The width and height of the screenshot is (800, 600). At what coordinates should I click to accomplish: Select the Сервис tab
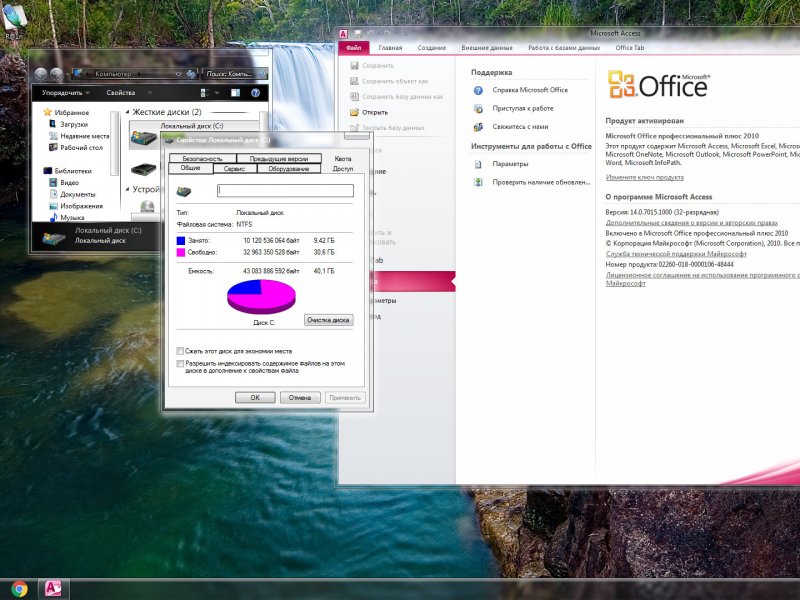coord(234,168)
